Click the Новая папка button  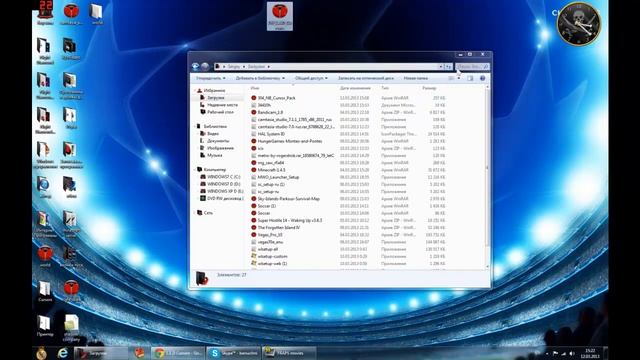pos(416,78)
